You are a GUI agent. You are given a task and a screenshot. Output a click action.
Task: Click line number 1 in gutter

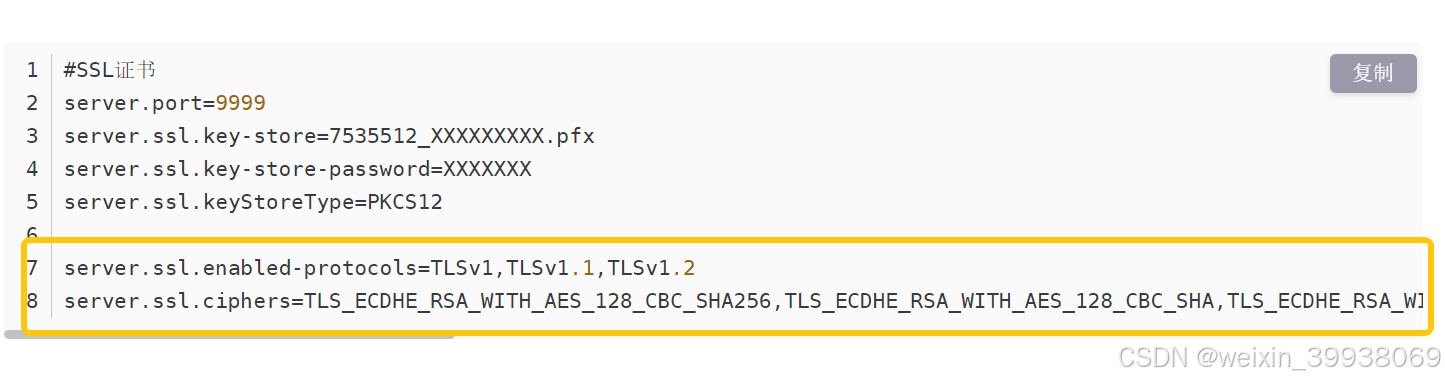point(32,70)
